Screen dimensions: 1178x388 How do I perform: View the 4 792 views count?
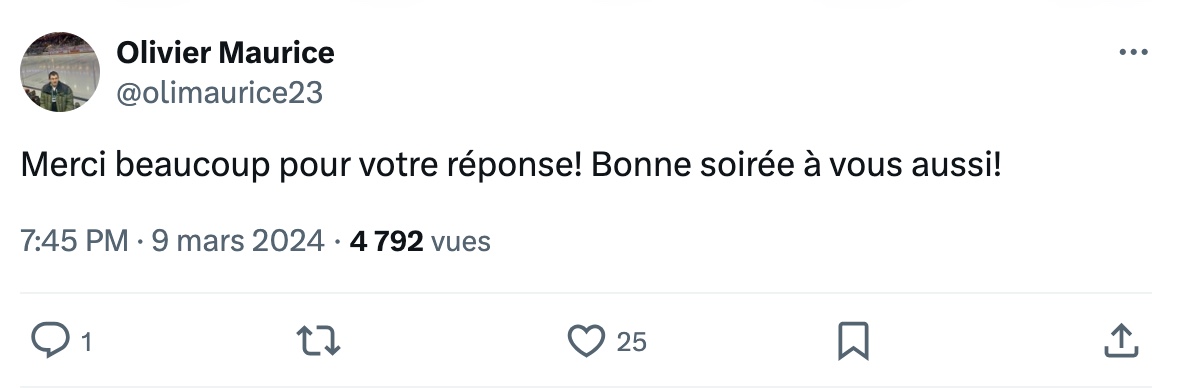(x=386, y=241)
